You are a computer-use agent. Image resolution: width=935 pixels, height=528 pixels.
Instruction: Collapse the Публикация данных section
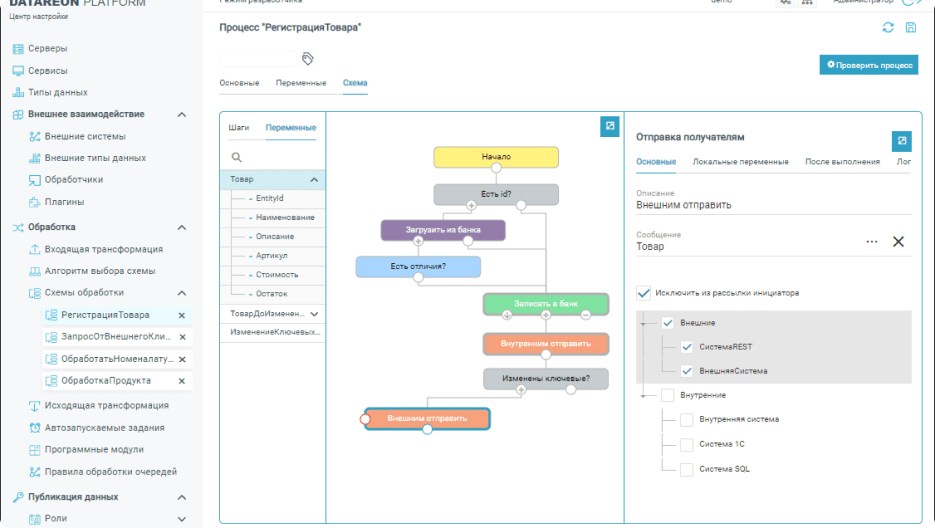[x=182, y=497]
